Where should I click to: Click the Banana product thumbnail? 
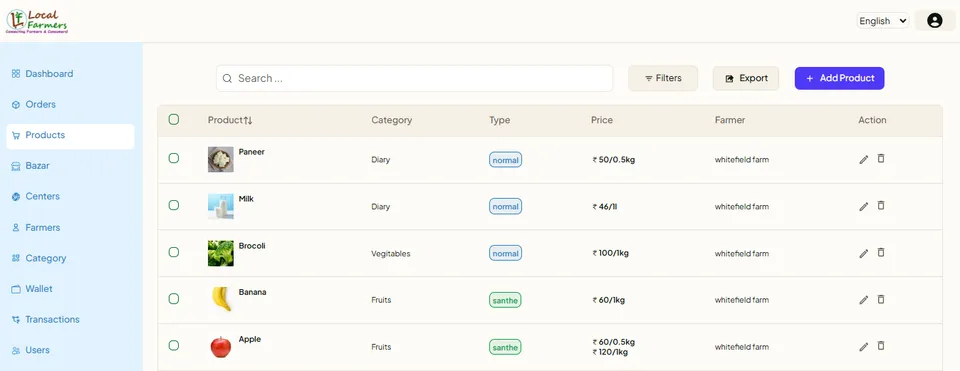(x=220, y=299)
